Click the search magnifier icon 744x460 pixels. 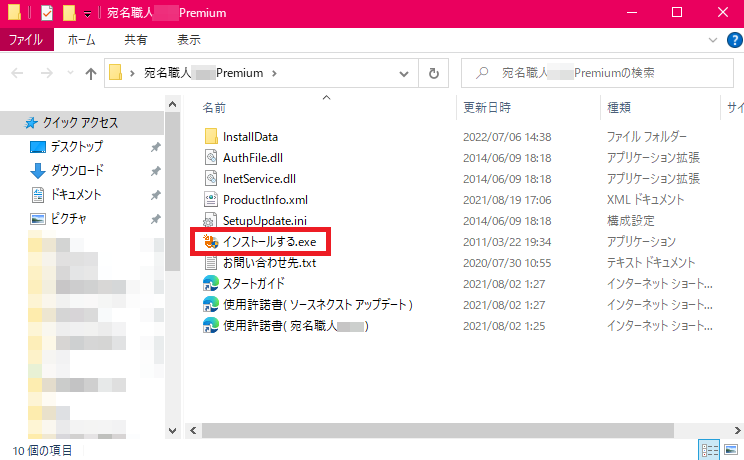[x=482, y=73]
